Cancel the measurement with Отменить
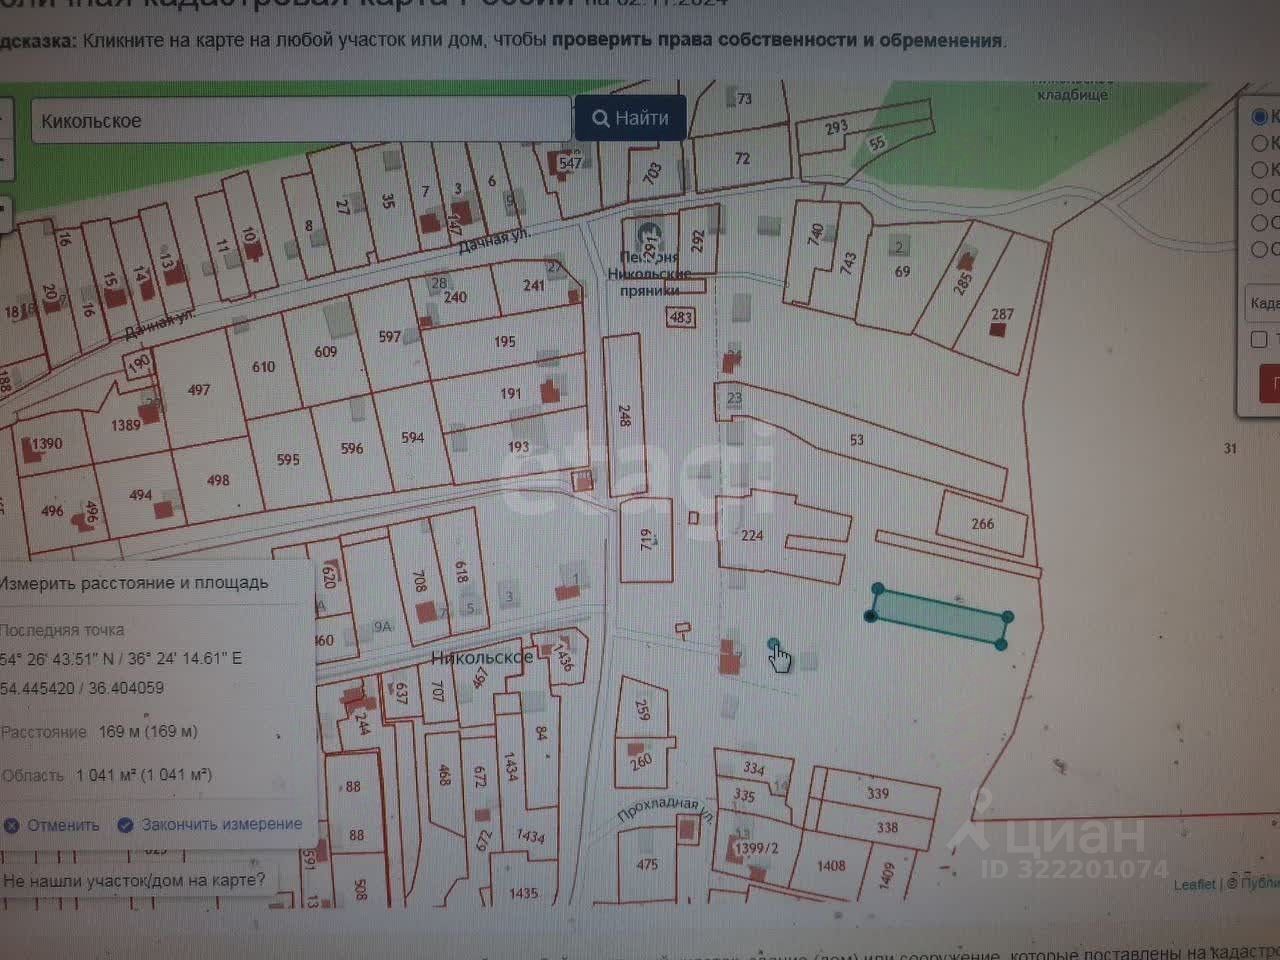 [x=52, y=825]
